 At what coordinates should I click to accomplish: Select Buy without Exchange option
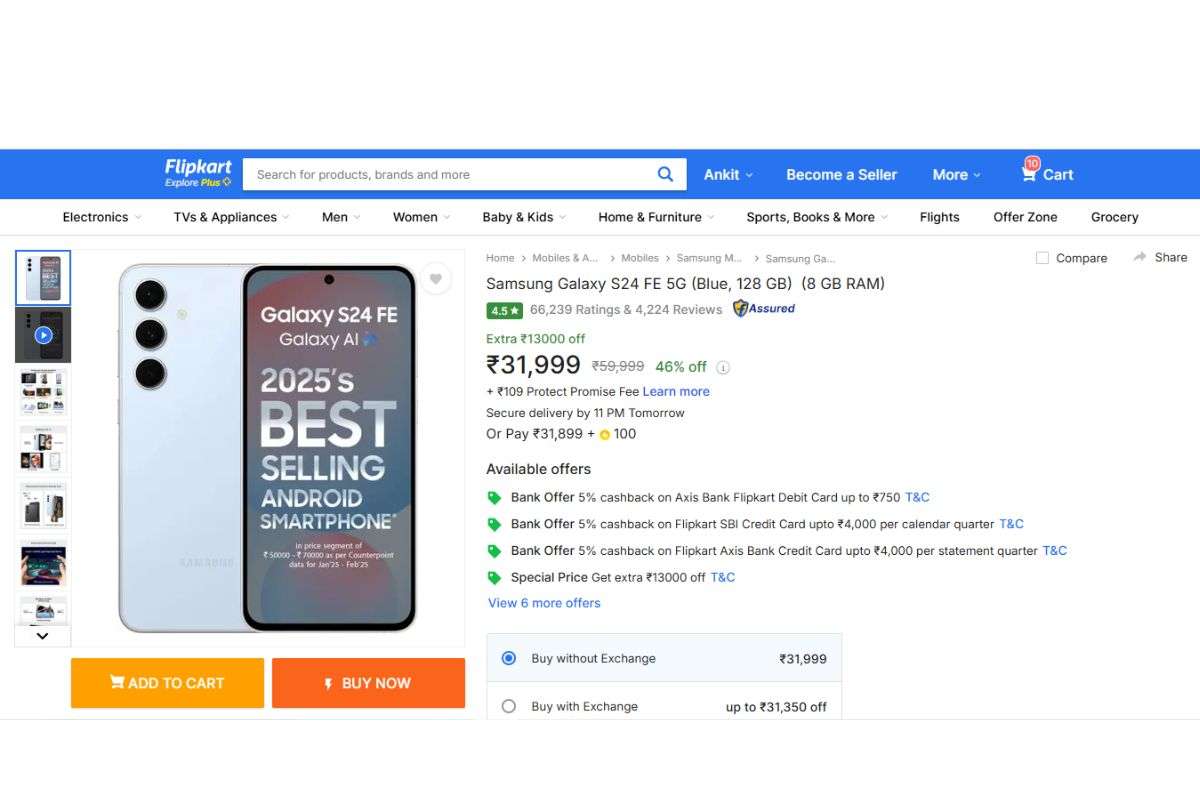[509, 658]
